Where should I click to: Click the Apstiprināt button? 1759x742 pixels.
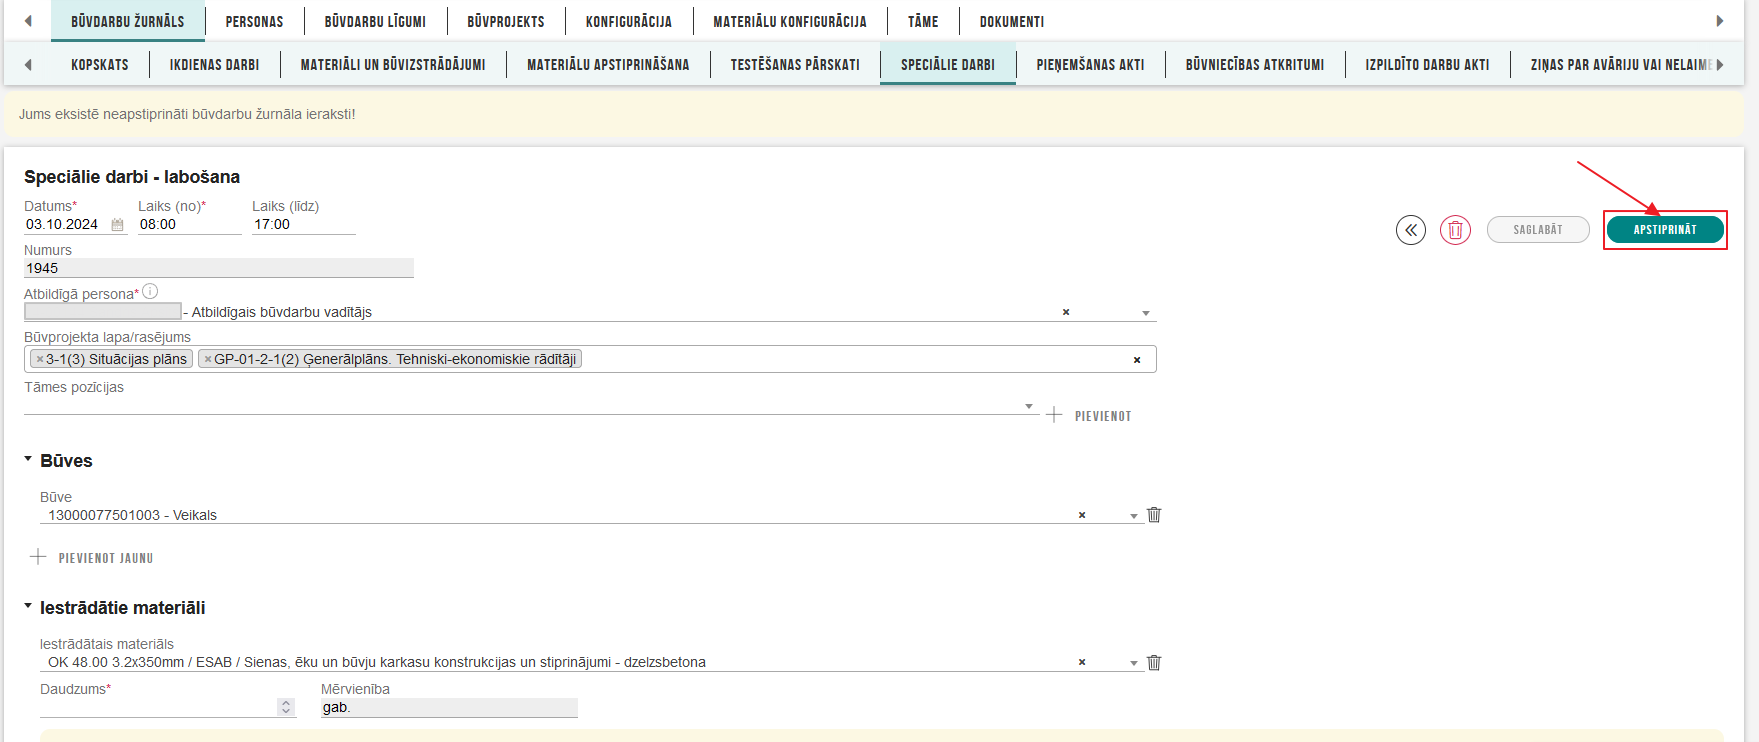point(1665,230)
